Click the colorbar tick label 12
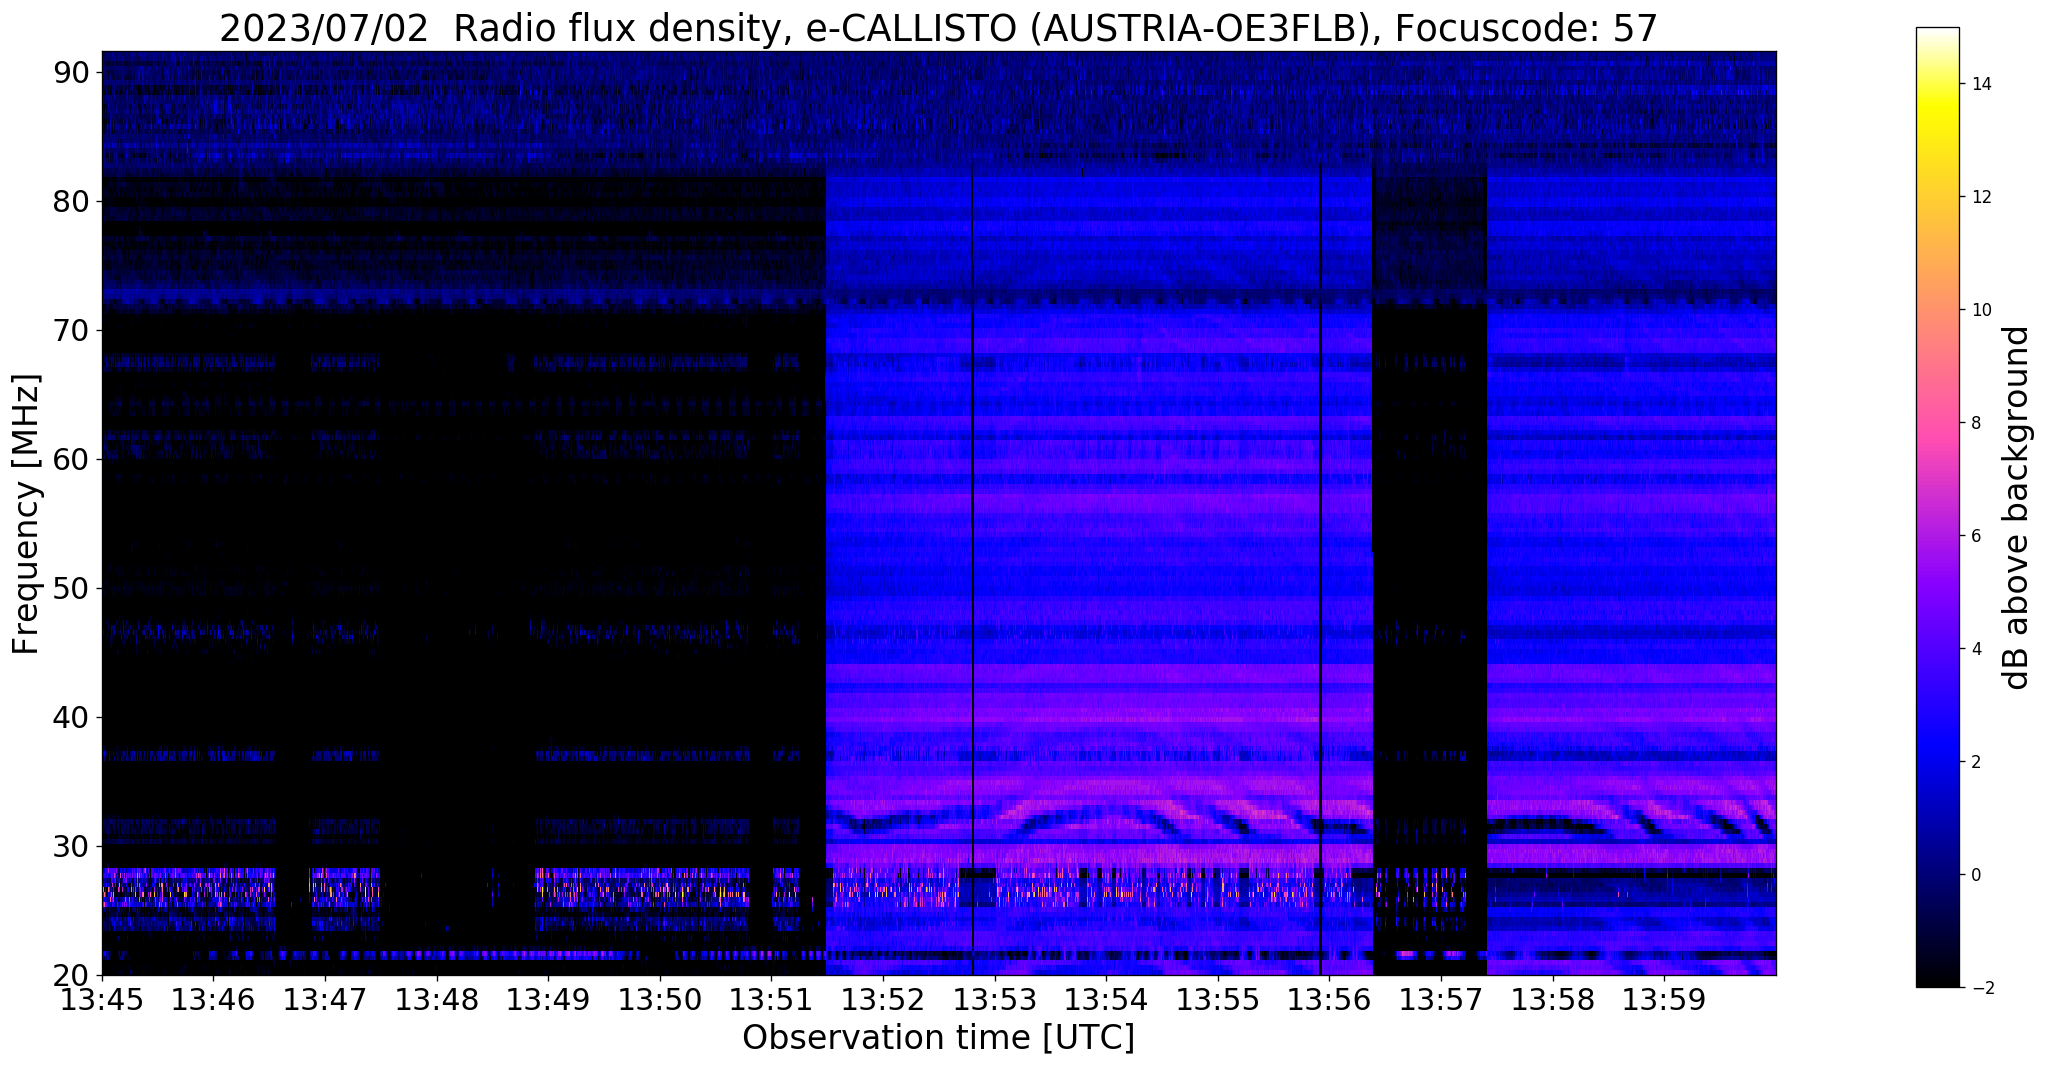Image resolution: width=2047 pixels, height=1067 pixels. (x=1980, y=197)
